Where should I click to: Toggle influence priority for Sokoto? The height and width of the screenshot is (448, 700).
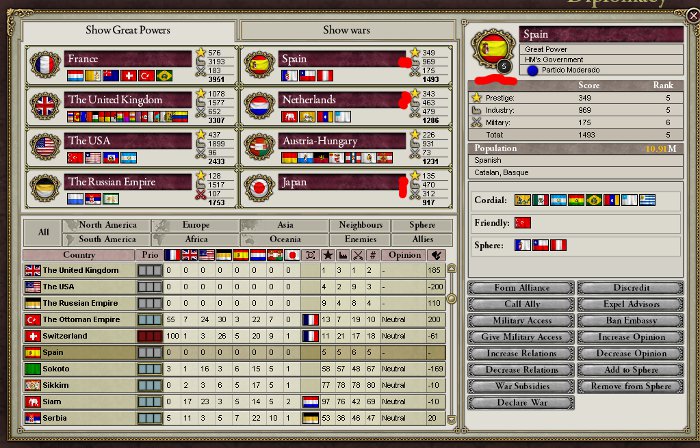point(148,369)
